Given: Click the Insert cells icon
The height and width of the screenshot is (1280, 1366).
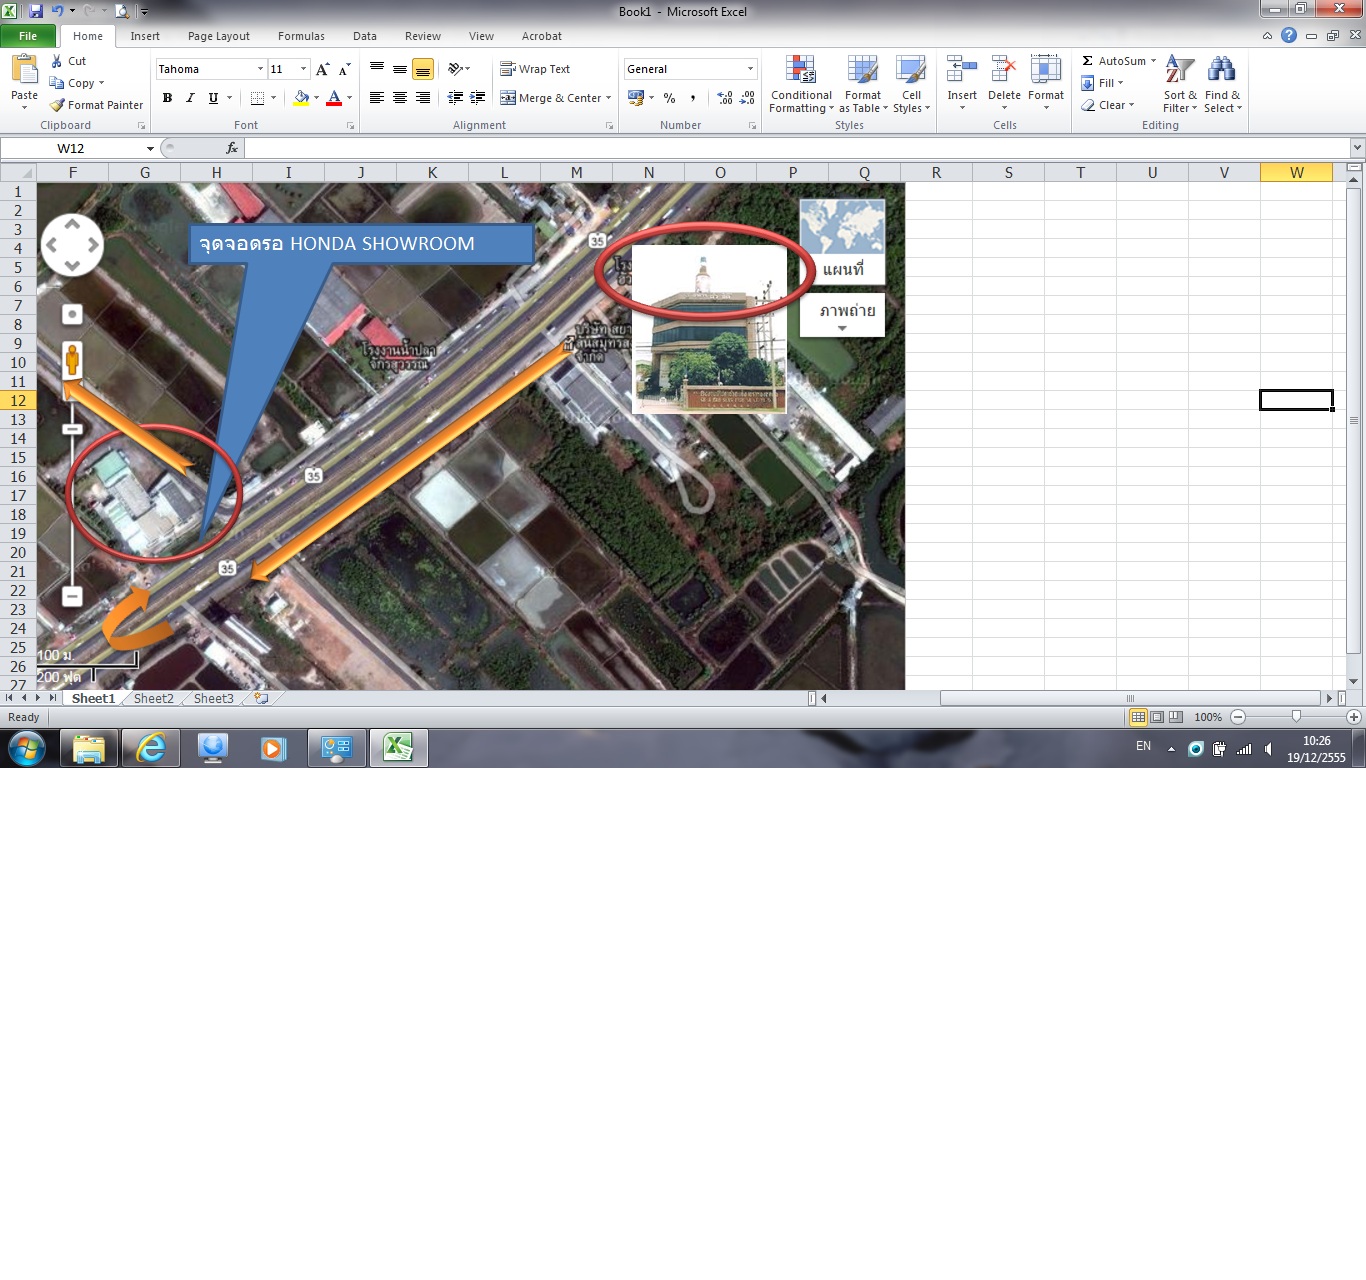Looking at the screenshot, I should pyautogui.click(x=961, y=70).
